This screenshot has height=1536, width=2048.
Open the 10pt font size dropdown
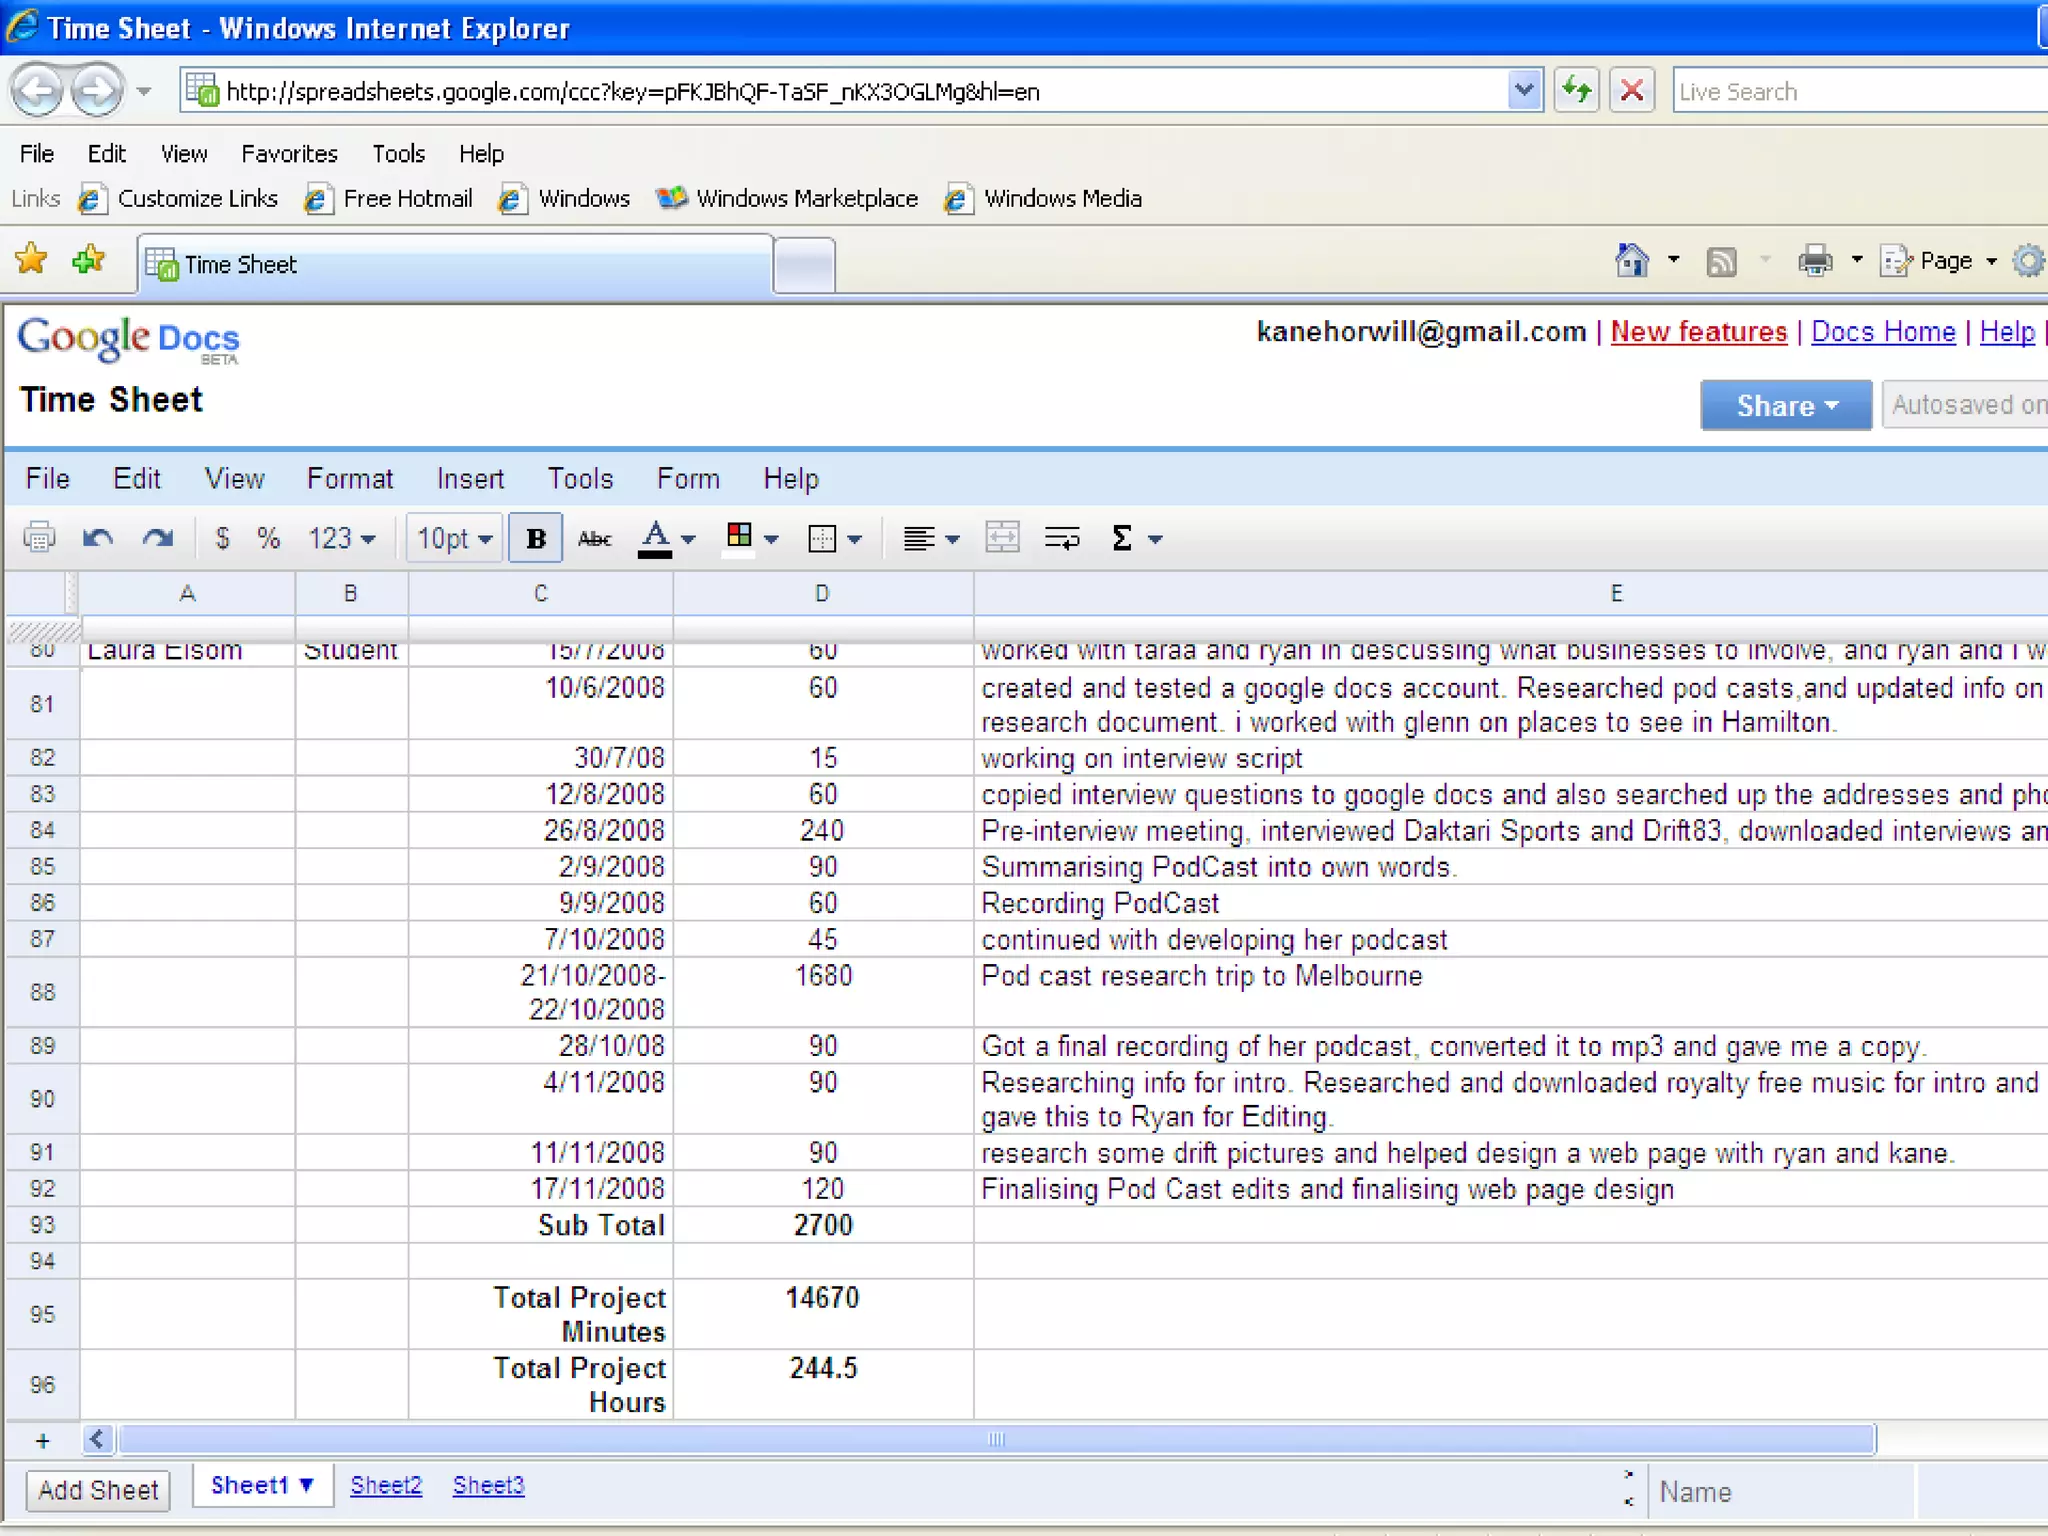click(455, 539)
